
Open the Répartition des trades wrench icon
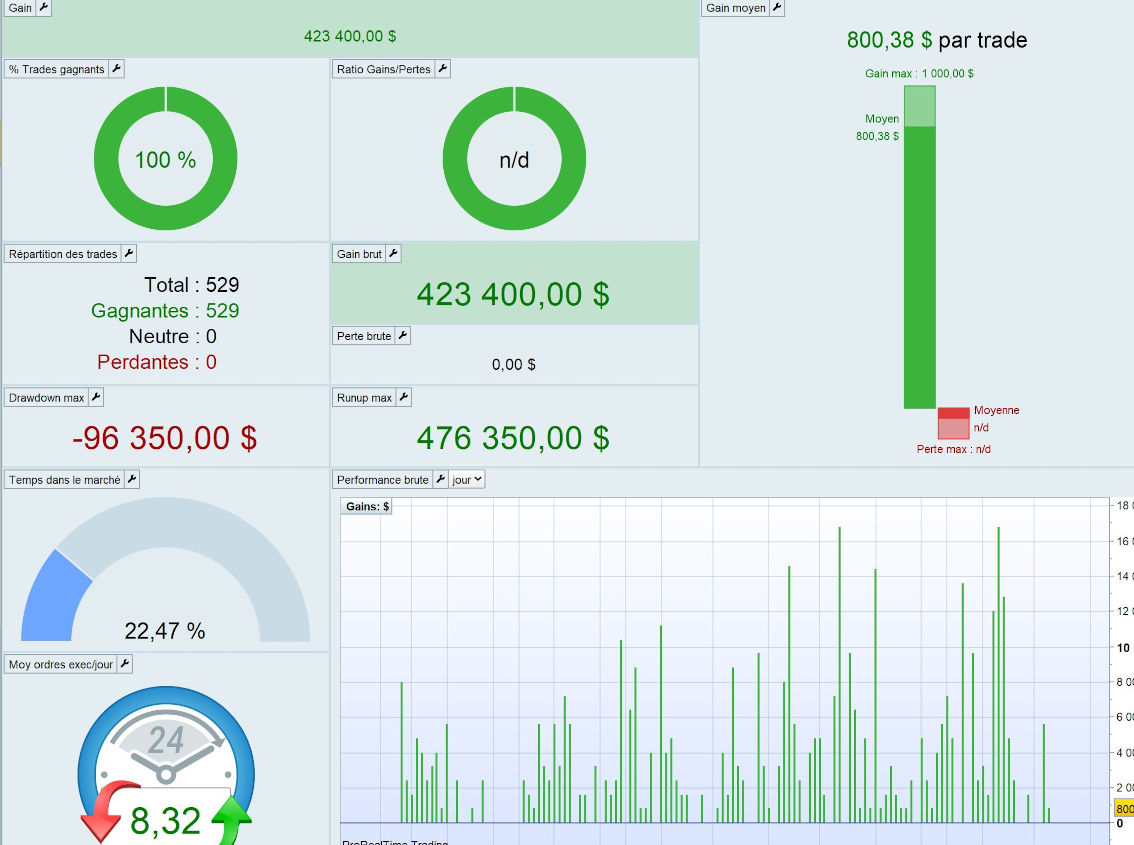tap(129, 253)
